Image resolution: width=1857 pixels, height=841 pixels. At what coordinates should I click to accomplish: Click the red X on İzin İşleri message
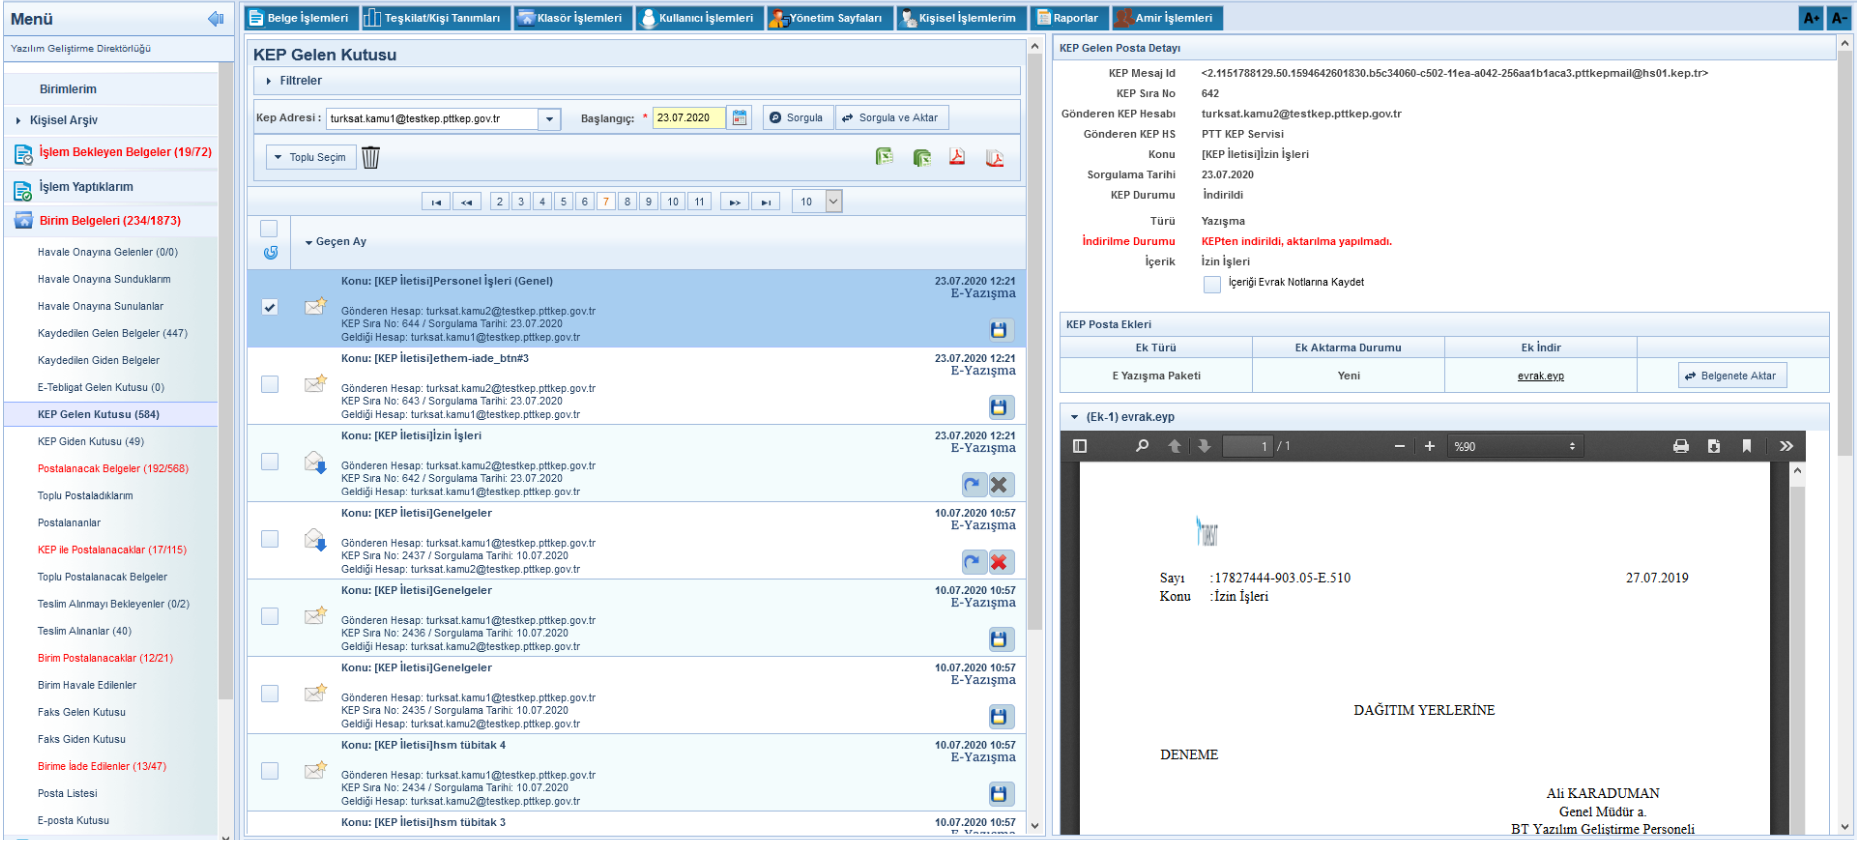tap(999, 485)
